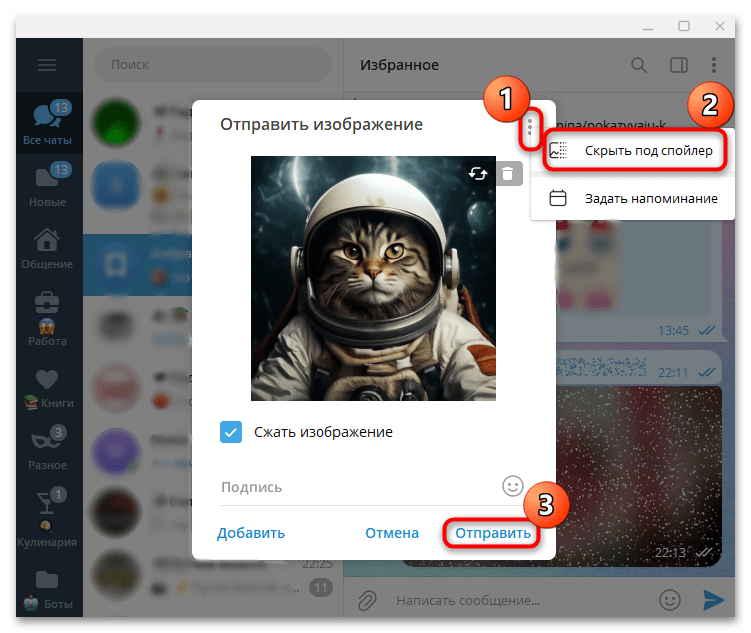Select the 'Разное' folder
The height and width of the screenshot is (633, 751).
(x=47, y=449)
